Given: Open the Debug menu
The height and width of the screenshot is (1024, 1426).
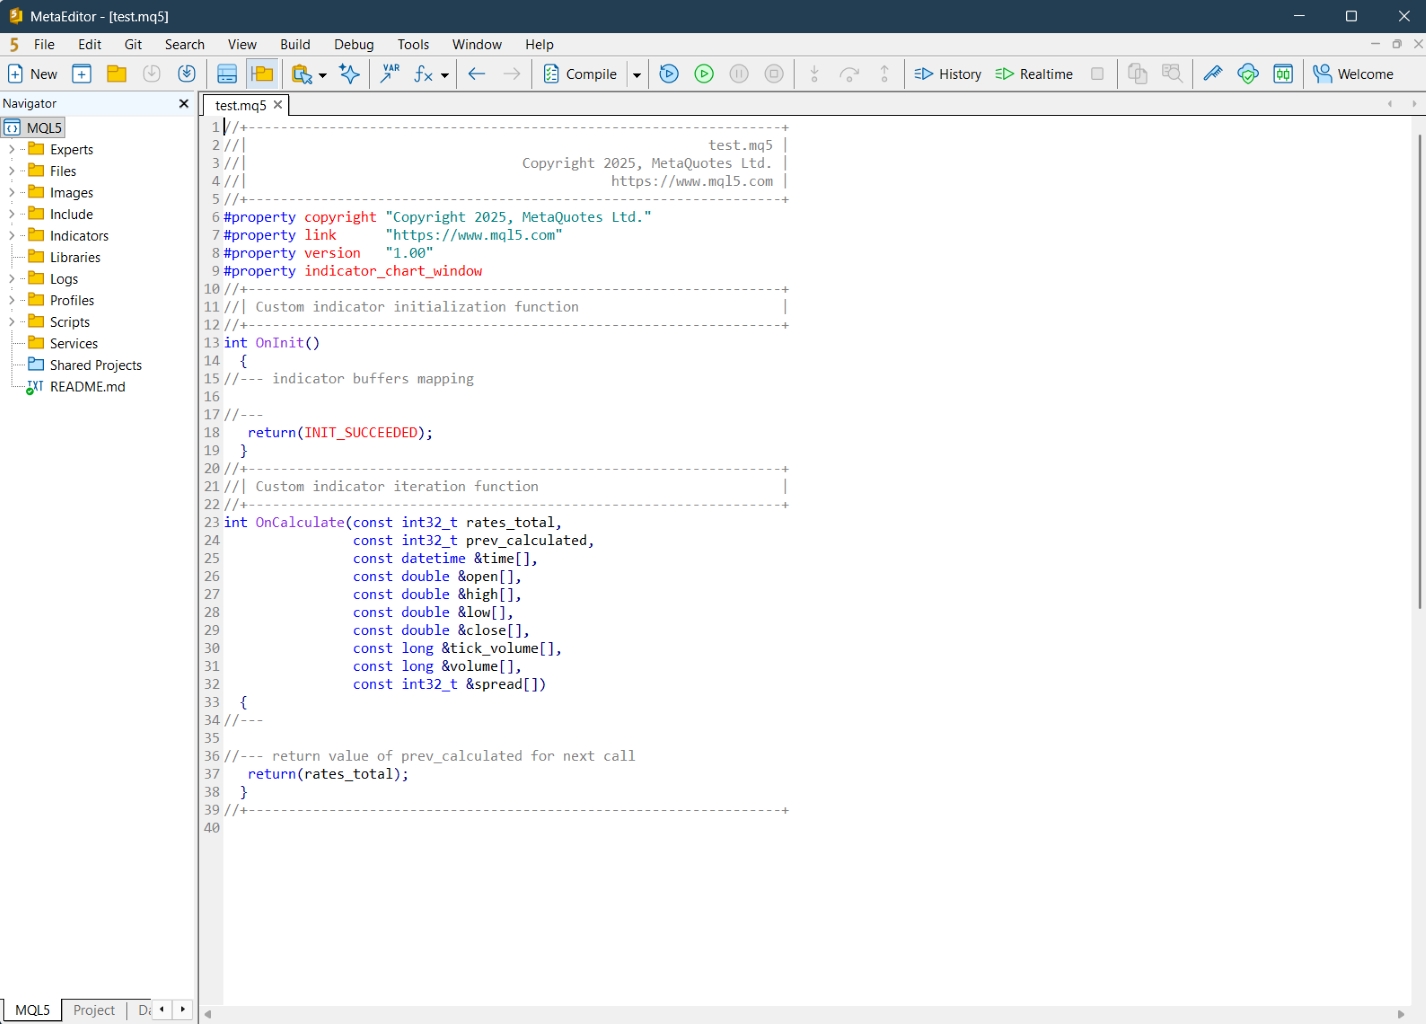Looking at the screenshot, I should click(x=353, y=45).
